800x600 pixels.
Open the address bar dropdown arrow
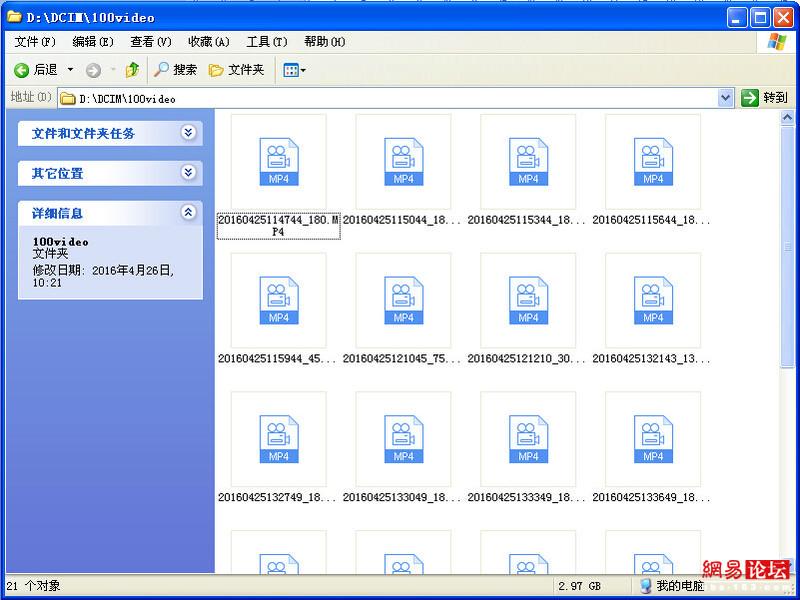point(727,98)
